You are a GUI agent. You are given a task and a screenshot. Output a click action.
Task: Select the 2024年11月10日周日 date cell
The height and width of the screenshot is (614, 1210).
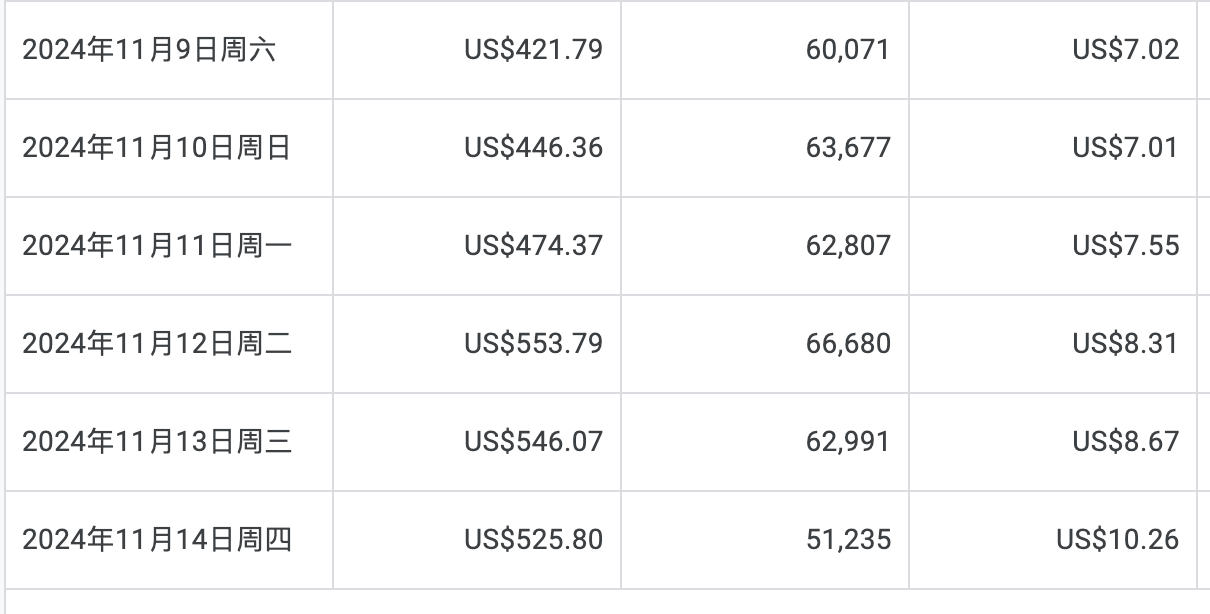[169, 148]
